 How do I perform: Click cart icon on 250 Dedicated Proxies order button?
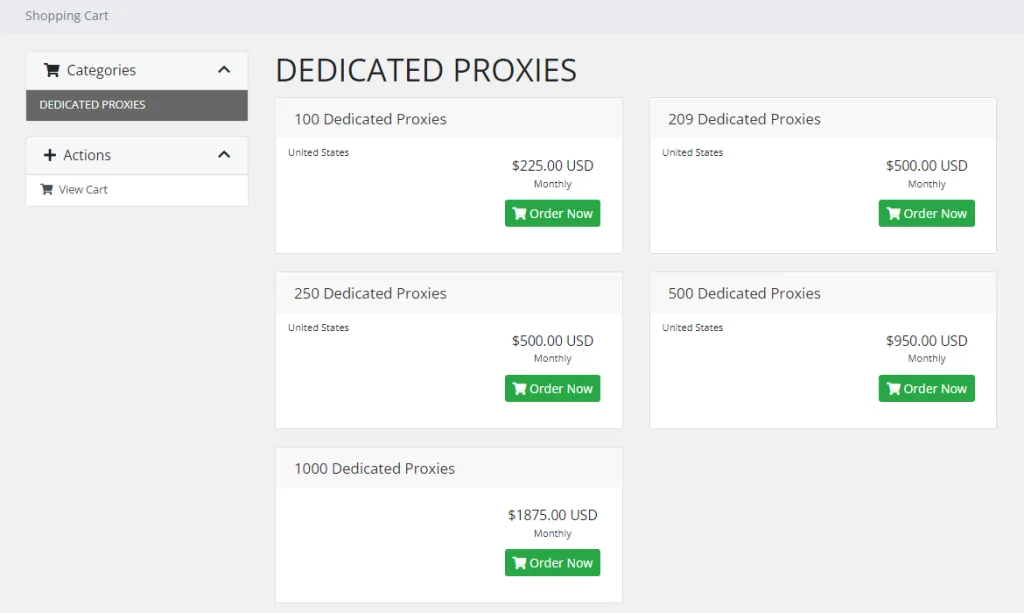[x=519, y=388]
